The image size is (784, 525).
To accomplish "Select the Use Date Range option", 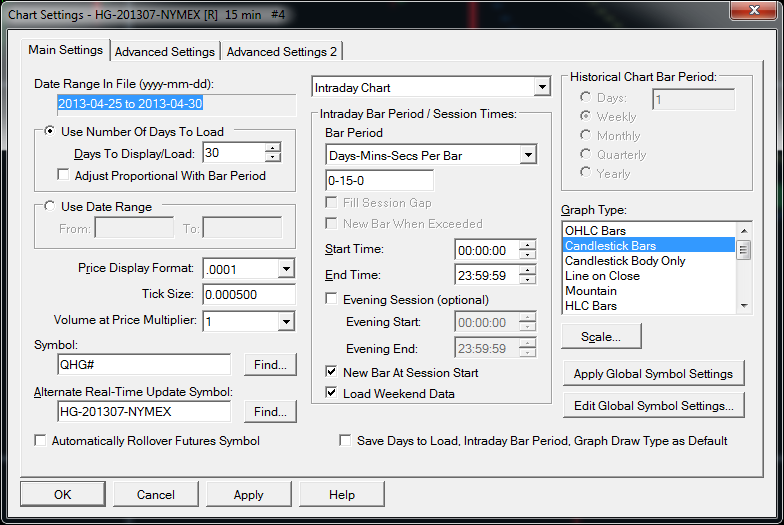I will tap(50, 206).
